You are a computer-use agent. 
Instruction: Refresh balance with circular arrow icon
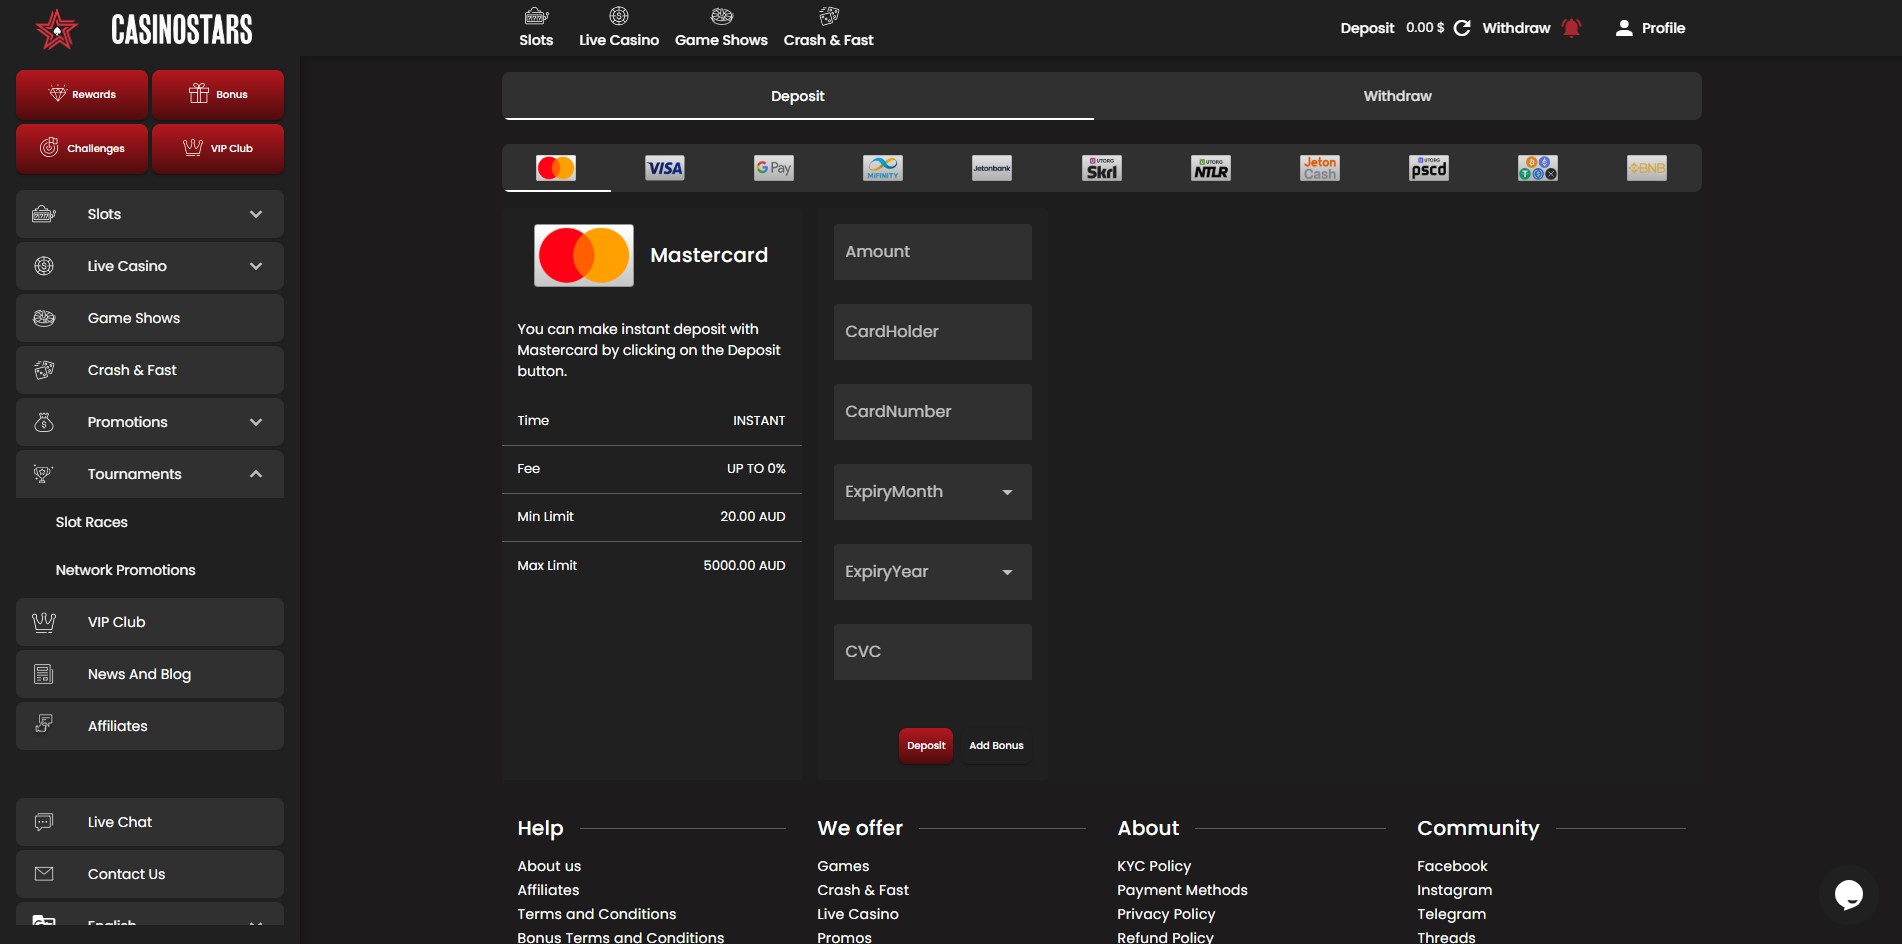(x=1462, y=28)
